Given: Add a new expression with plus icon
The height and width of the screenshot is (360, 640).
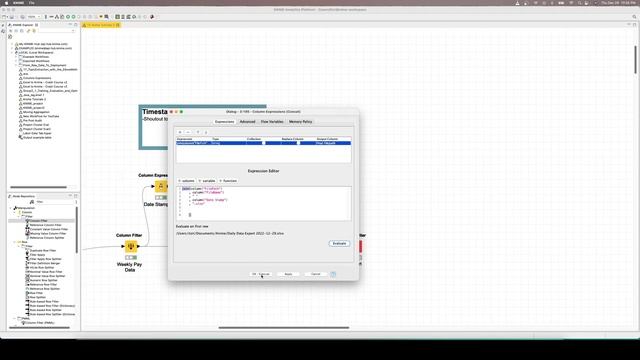Looking at the screenshot, I should point(180,132).
